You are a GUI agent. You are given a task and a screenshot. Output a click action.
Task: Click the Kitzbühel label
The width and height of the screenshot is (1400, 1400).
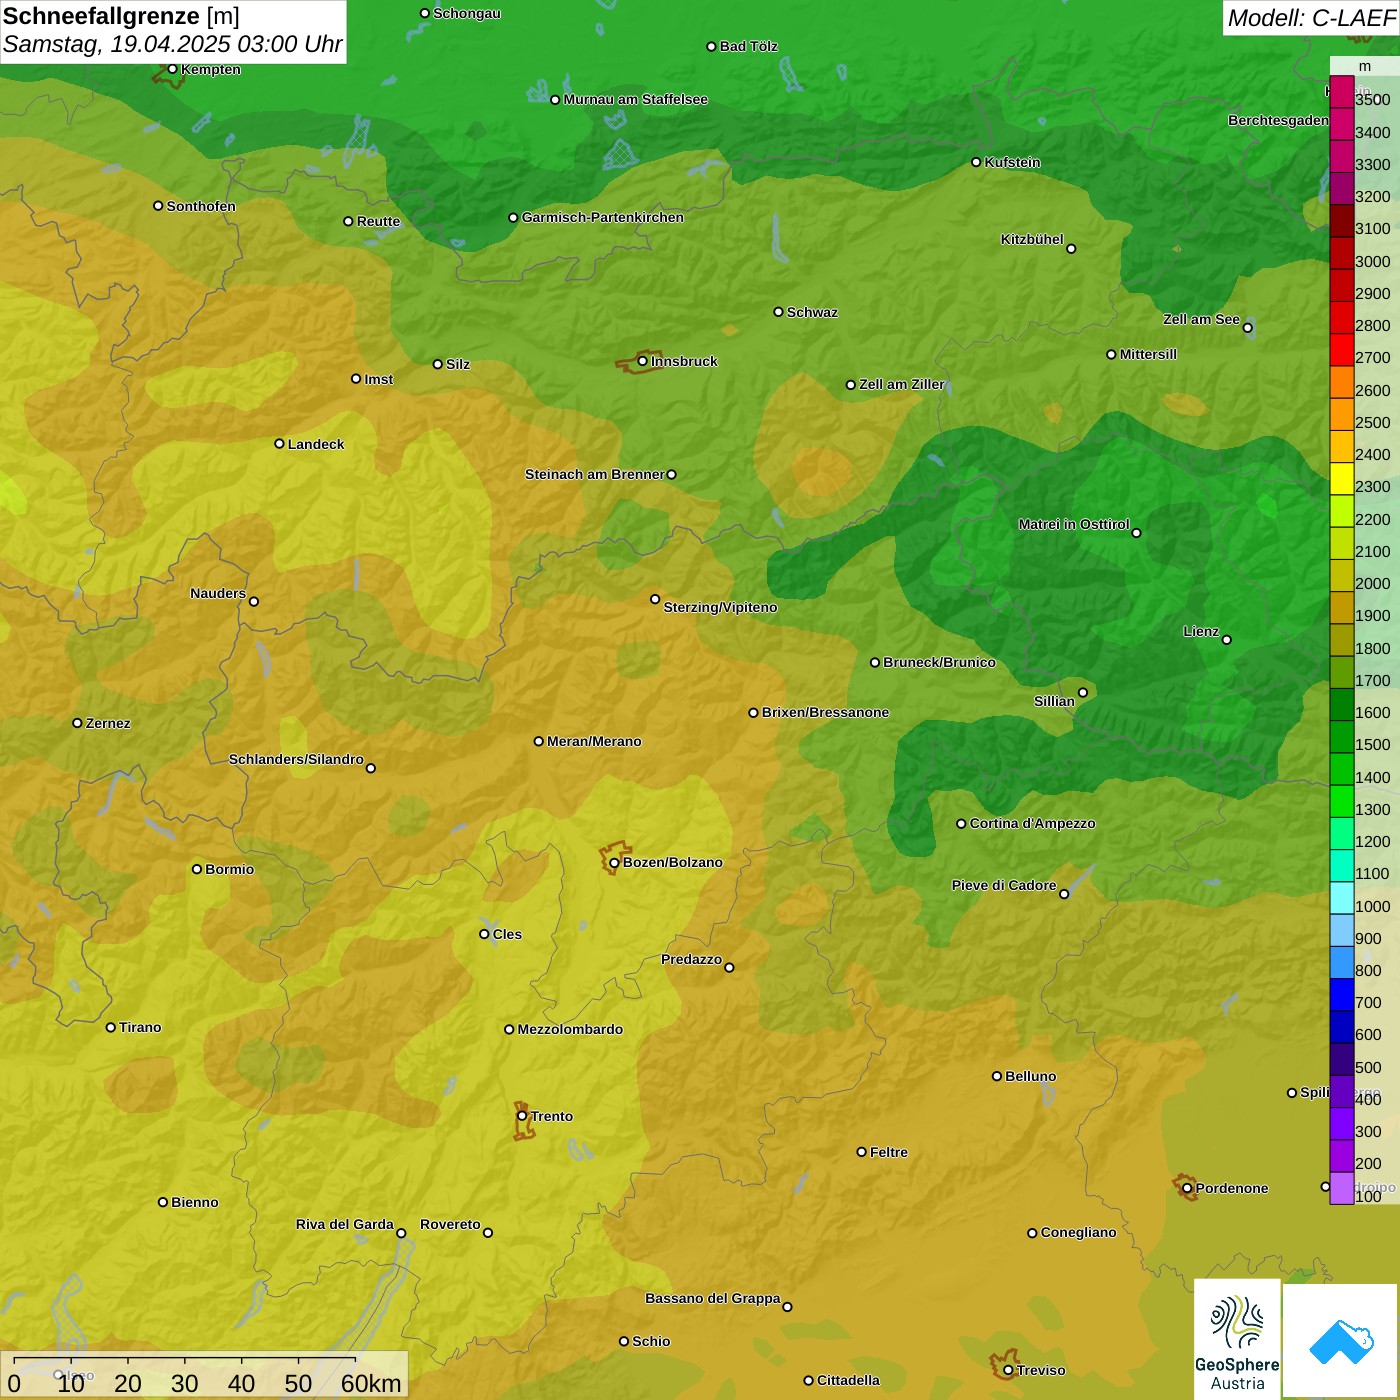click(x=1032, y=239)
